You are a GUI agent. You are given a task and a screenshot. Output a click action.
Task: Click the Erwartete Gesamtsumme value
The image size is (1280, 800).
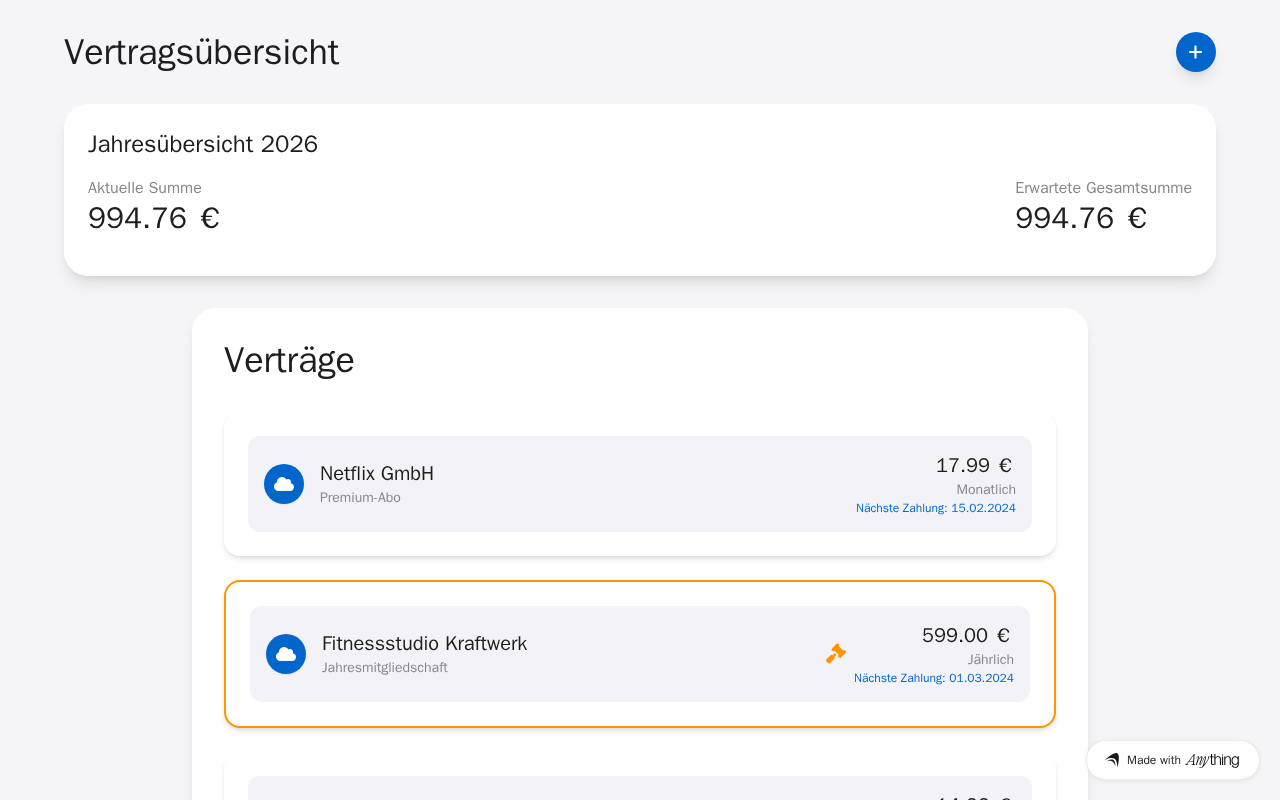[1081, 218]
